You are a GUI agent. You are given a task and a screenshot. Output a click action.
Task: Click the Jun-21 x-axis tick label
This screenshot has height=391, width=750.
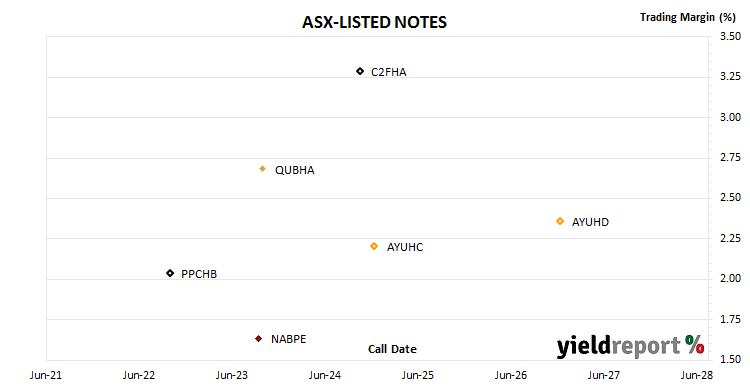point(46,375)
